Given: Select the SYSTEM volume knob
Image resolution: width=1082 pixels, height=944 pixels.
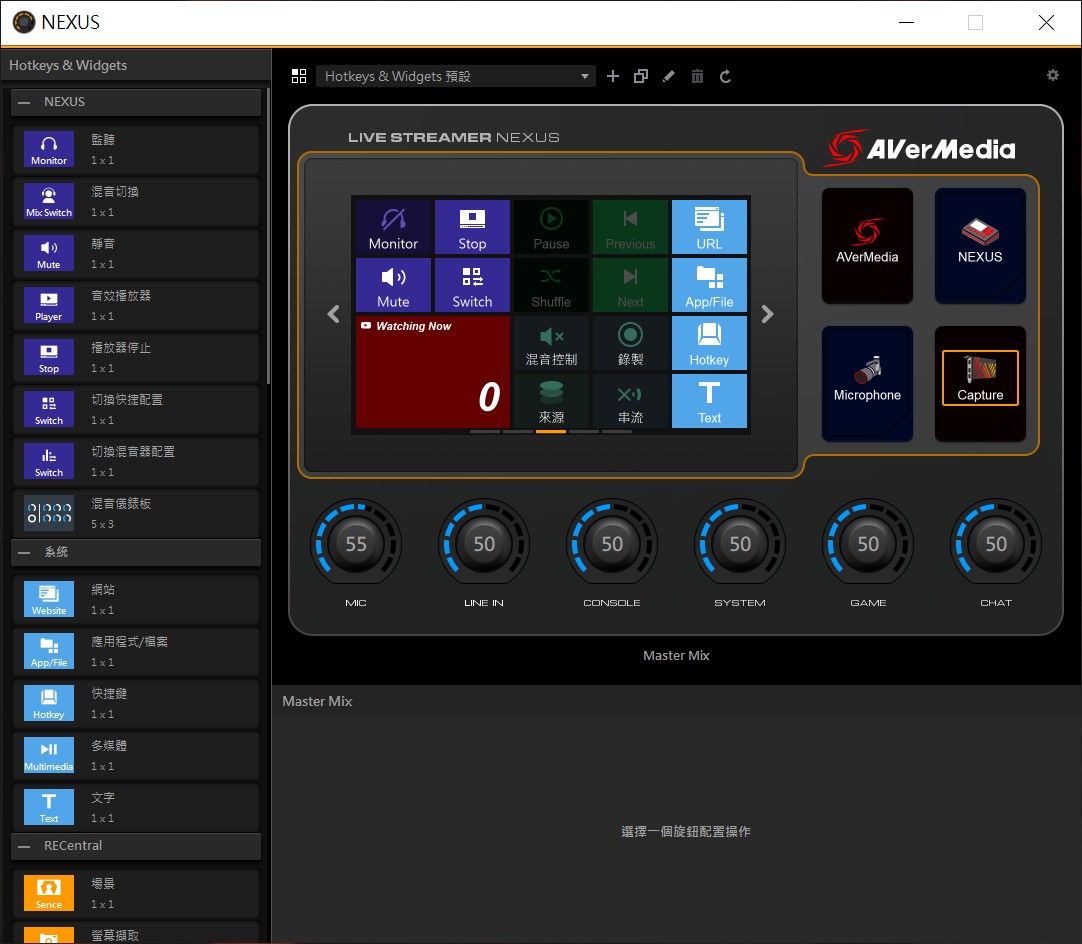Looking at the screenshot, I should point(740,544).
